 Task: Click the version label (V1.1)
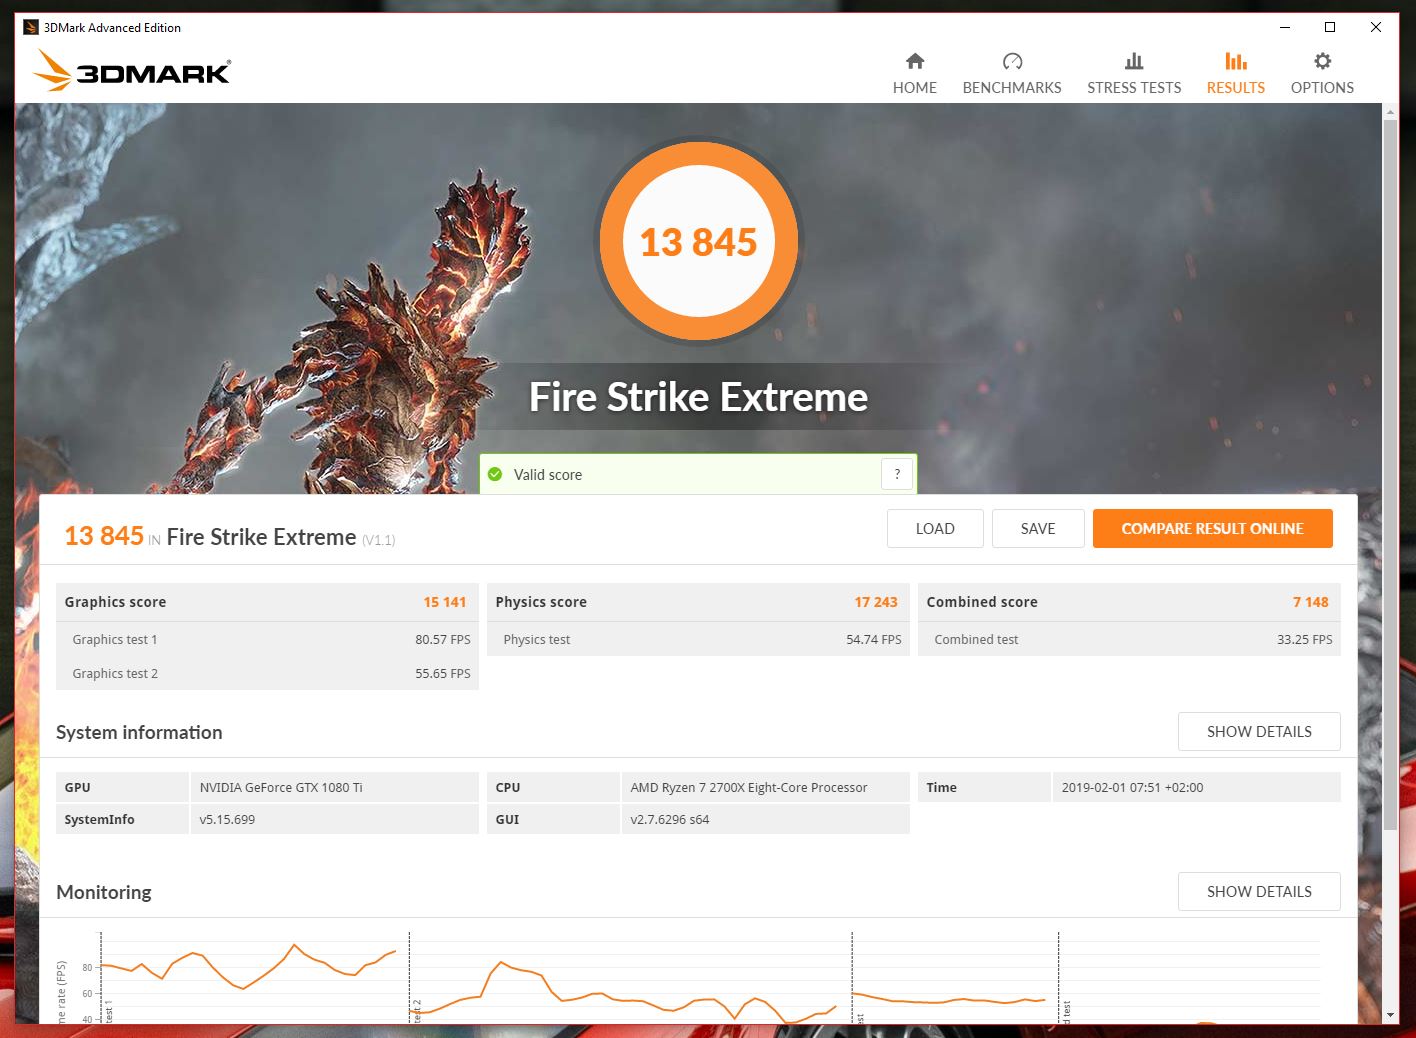coord(379,540)
